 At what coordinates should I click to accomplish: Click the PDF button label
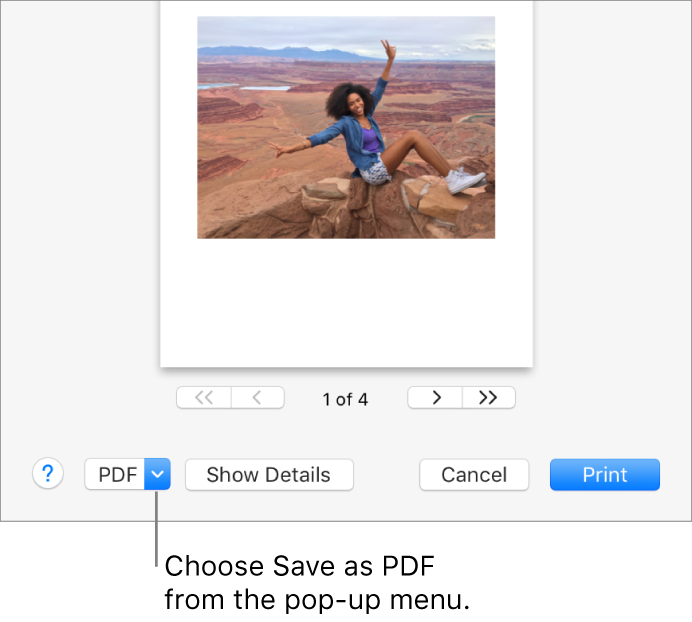(x=115, y=474)
